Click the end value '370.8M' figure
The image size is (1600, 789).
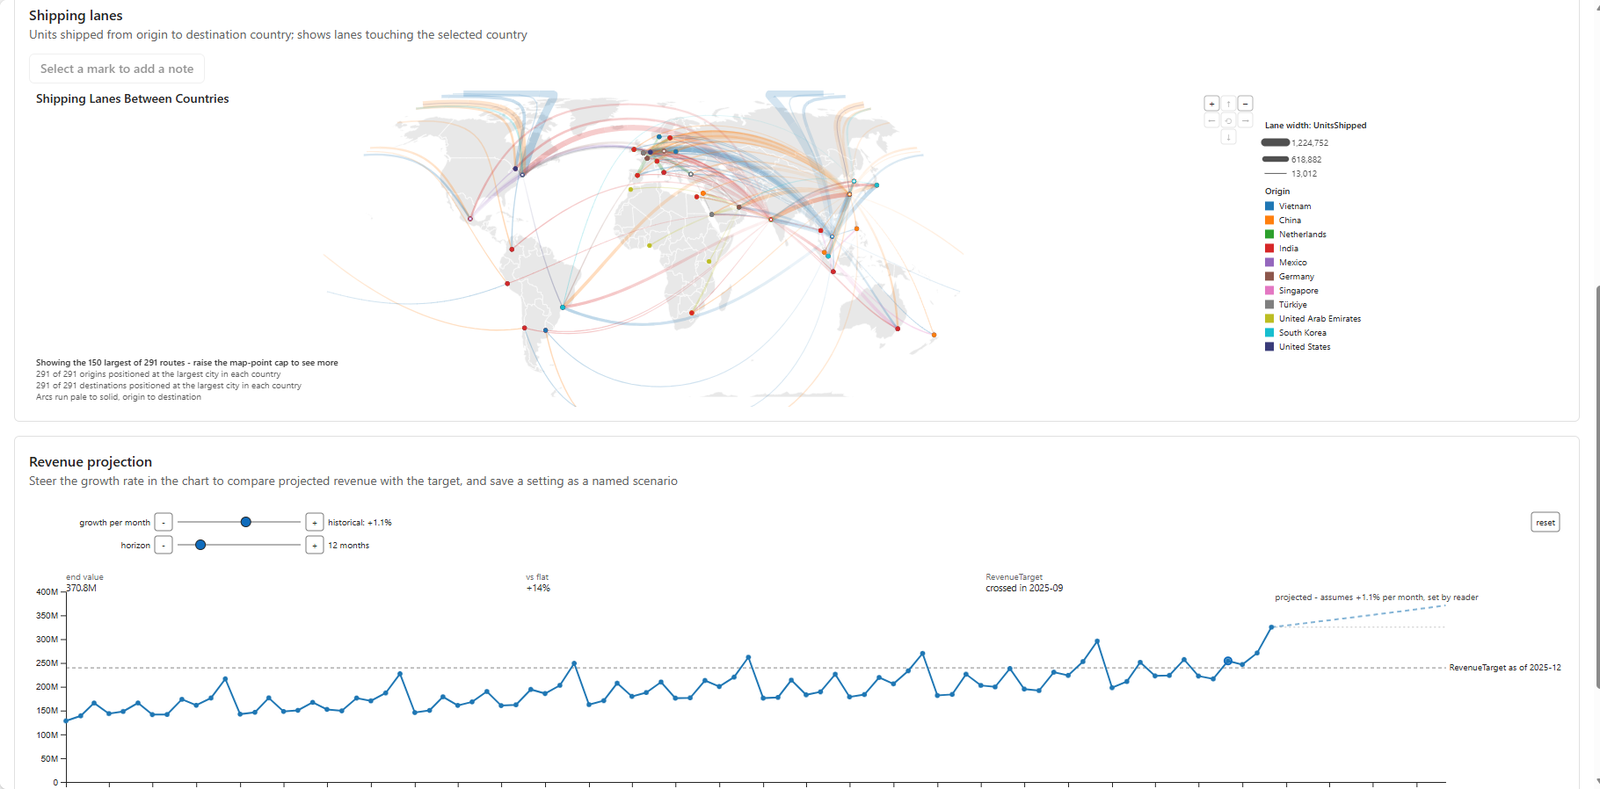[82, 589]
